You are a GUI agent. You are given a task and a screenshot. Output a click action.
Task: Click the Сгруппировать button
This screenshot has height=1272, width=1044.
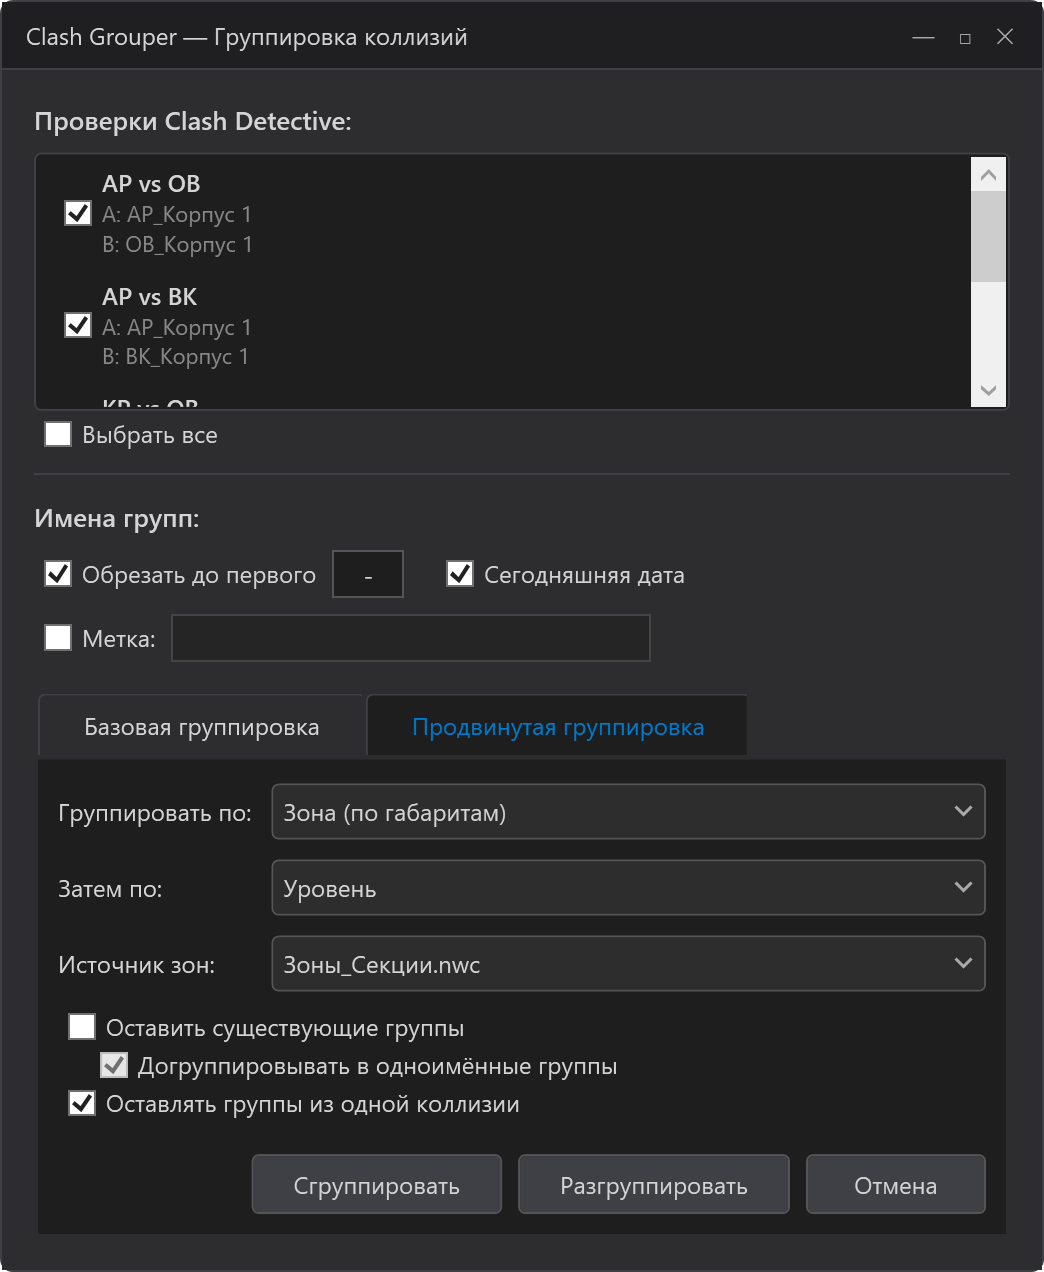point(377,1185)
